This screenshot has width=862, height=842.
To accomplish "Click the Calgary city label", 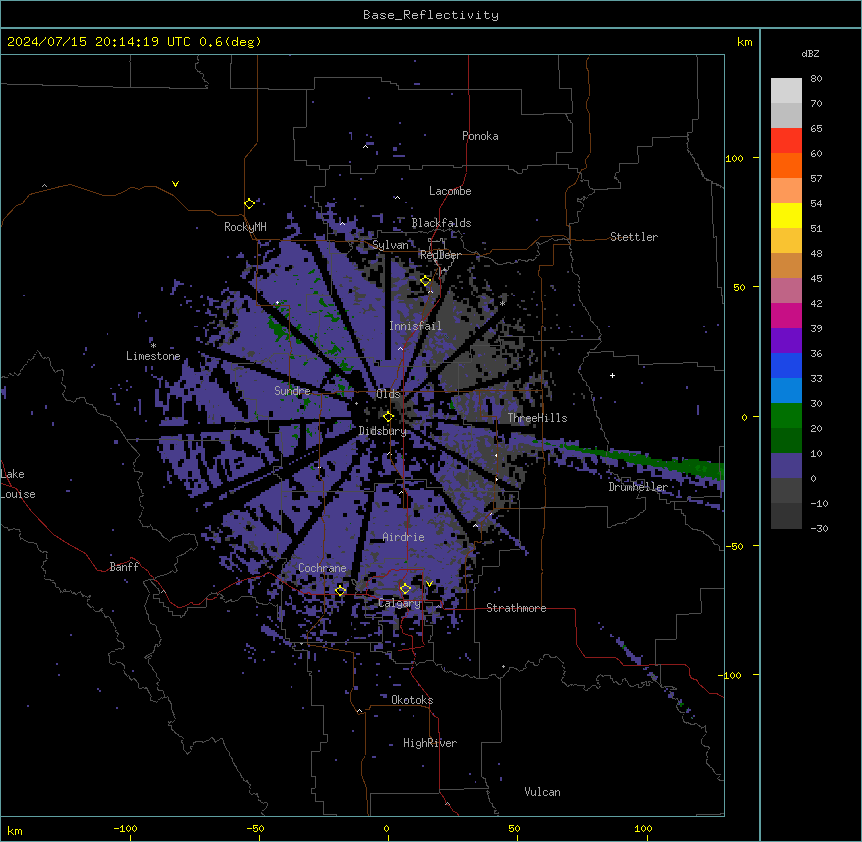I will pyautogui.click(x=399, y=603).
